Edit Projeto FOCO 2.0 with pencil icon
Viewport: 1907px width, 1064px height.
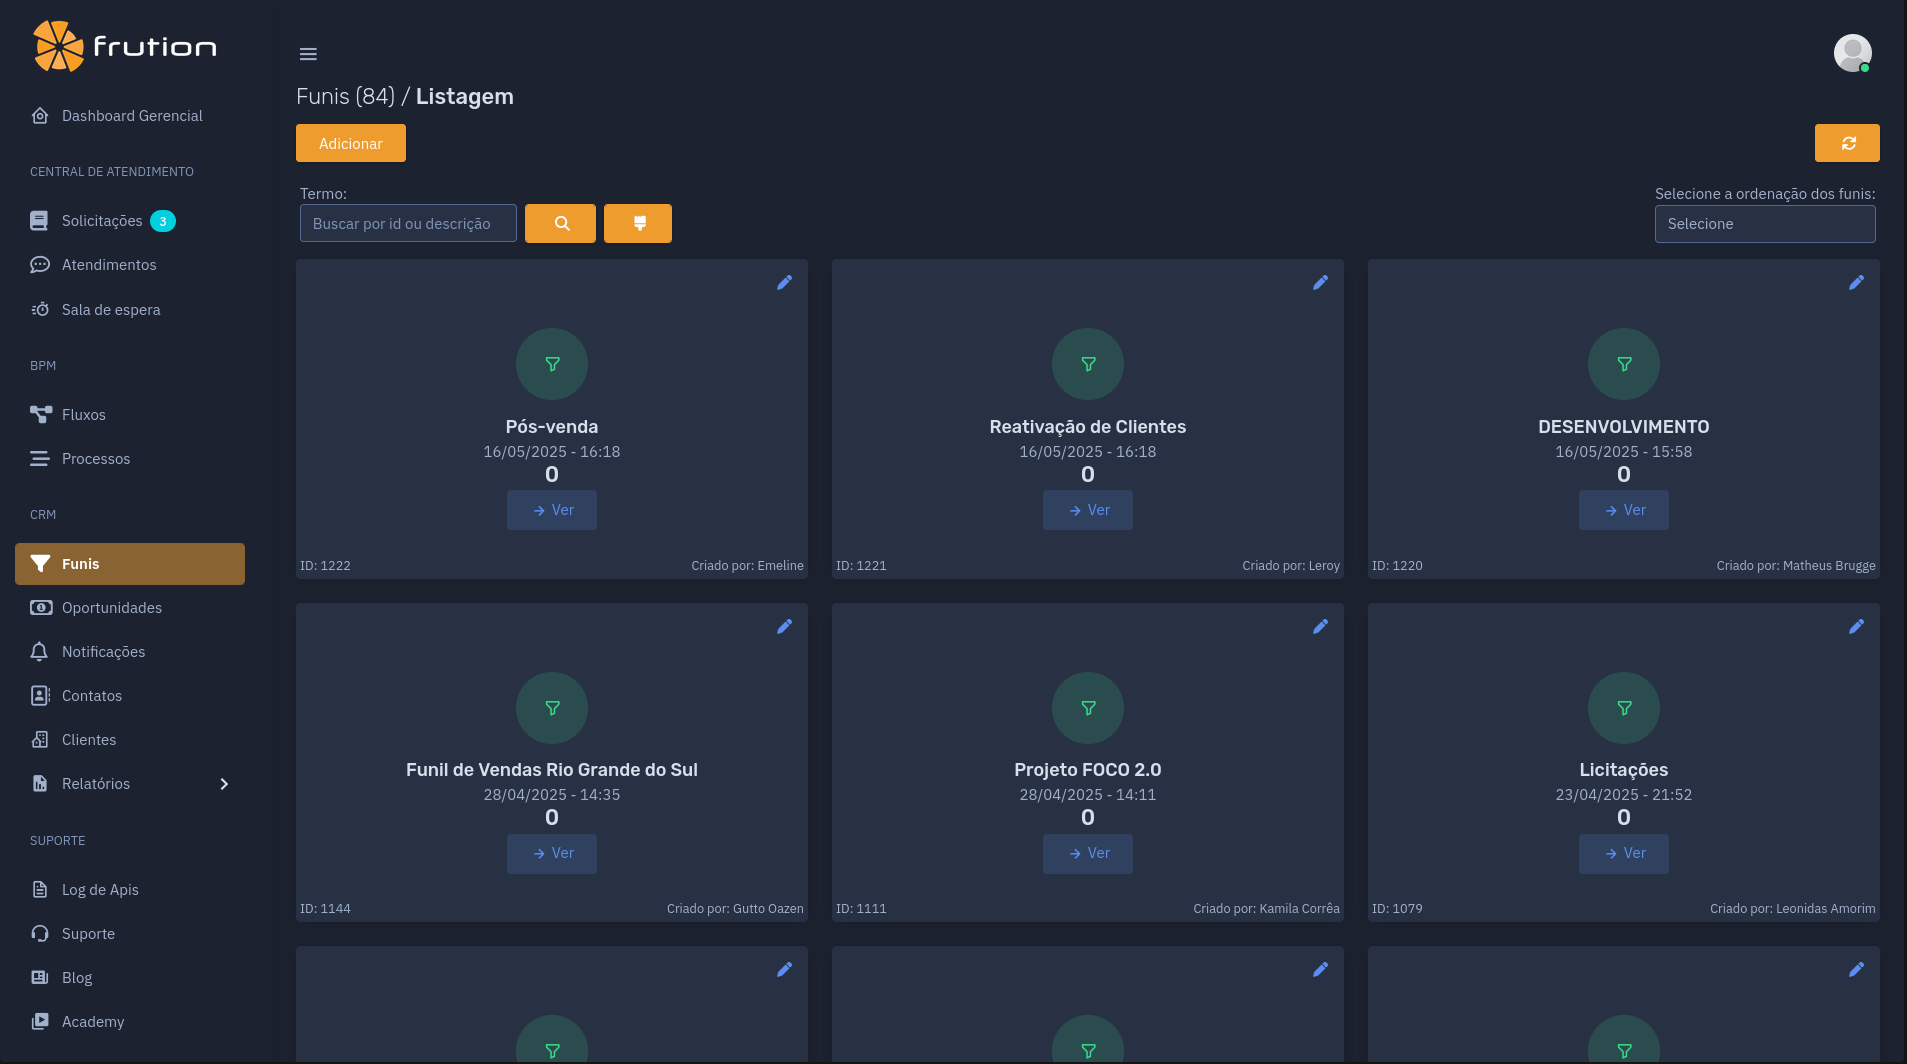[1320, 626]
